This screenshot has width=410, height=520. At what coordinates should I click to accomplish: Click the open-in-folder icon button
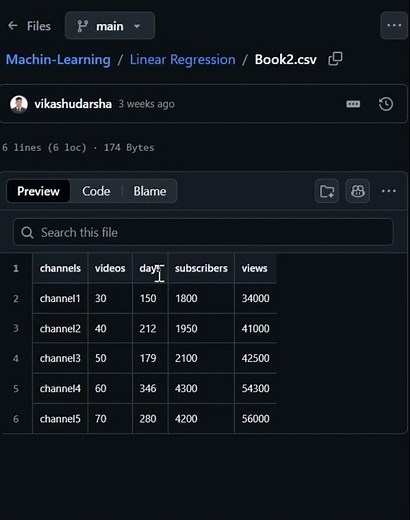(327, 191)
